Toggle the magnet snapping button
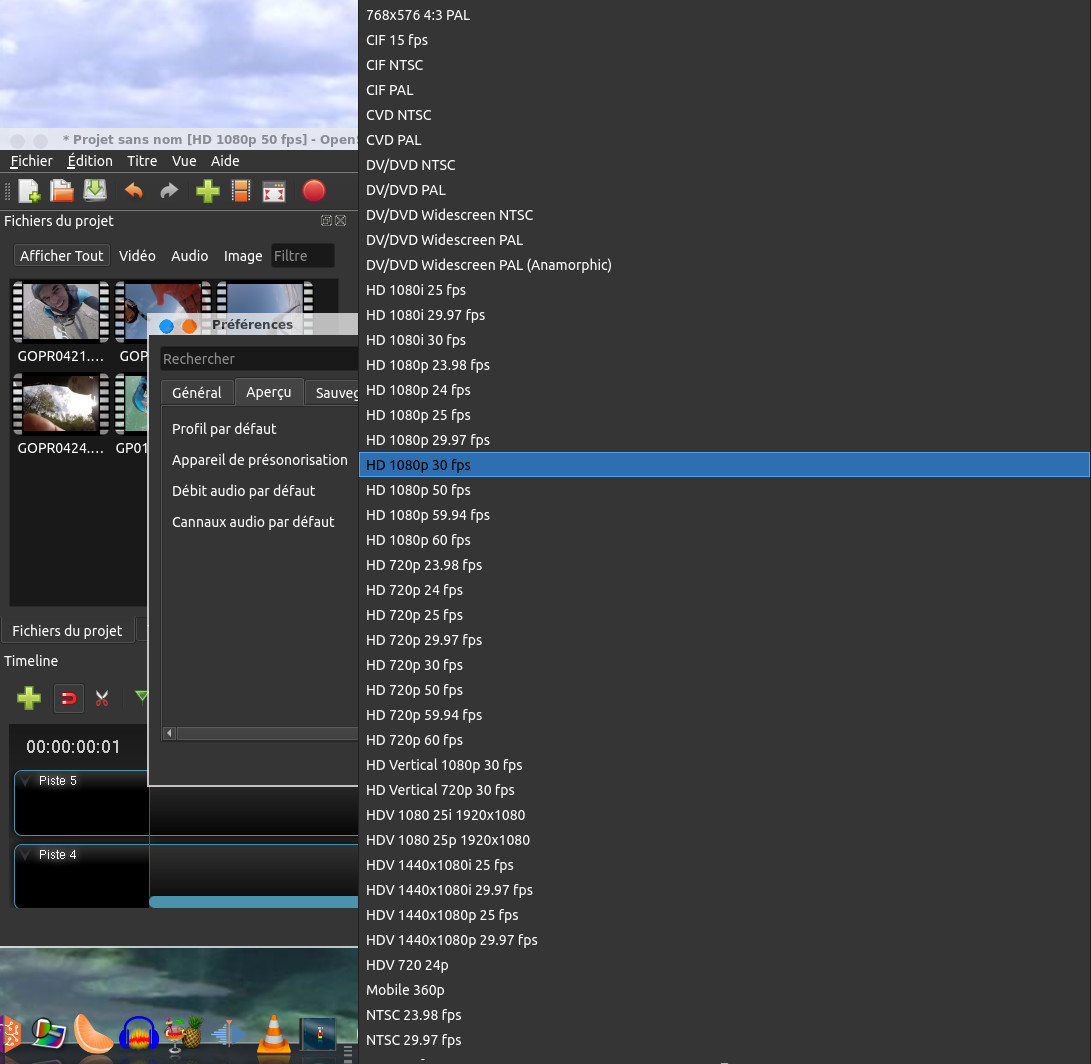The height and width of the screenshot is (1064, 1091). [x=68, y=698]
